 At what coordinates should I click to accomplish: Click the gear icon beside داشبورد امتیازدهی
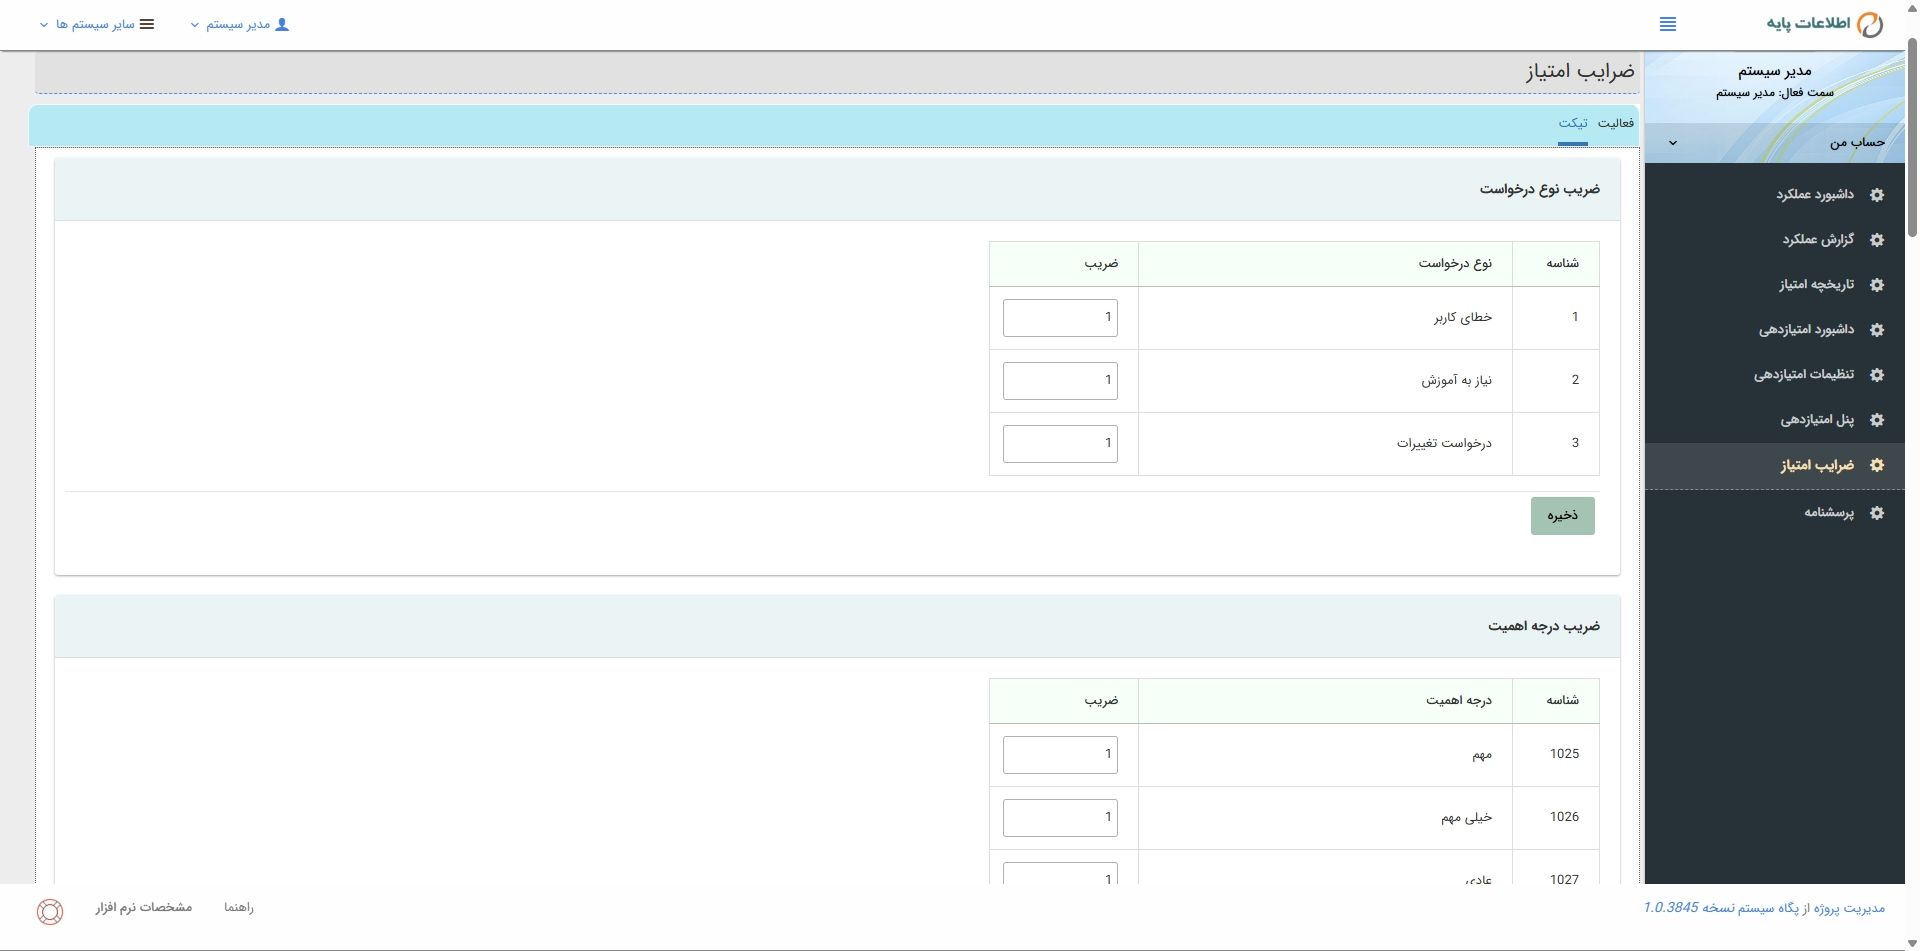(1877, 330)
